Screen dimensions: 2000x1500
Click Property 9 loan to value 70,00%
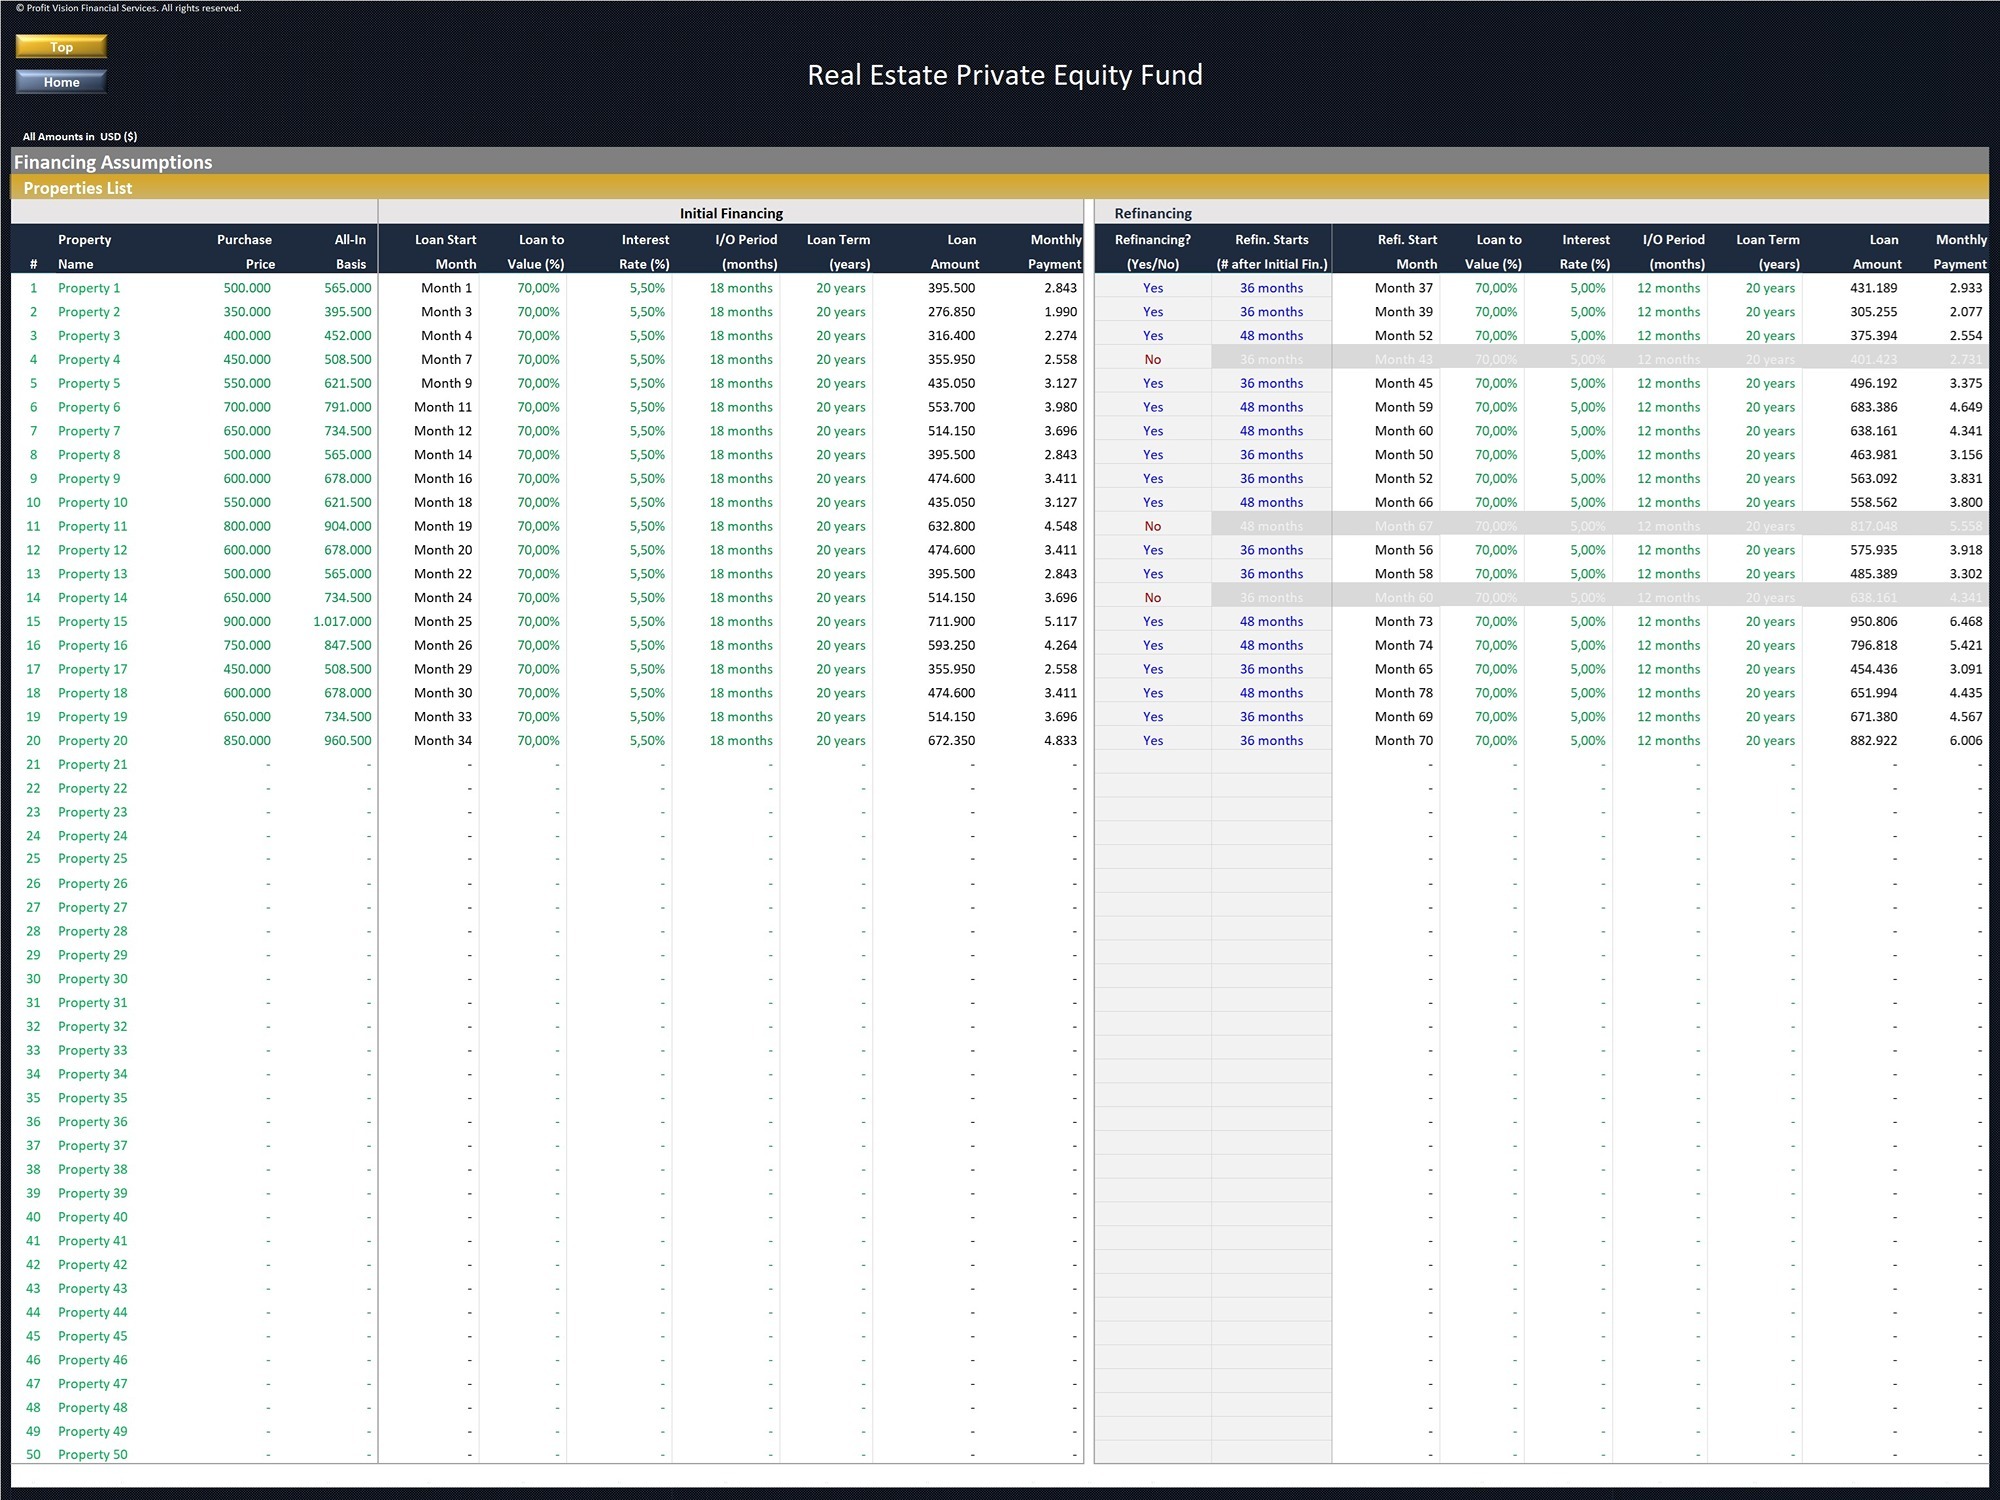pyautogui.click(x=538, y=479)
